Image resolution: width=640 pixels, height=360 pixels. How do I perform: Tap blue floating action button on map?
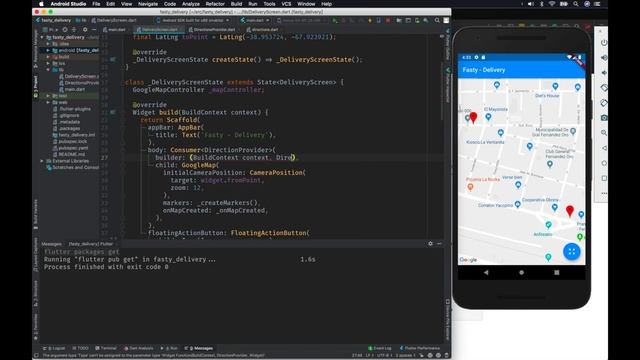pos(571,251)
